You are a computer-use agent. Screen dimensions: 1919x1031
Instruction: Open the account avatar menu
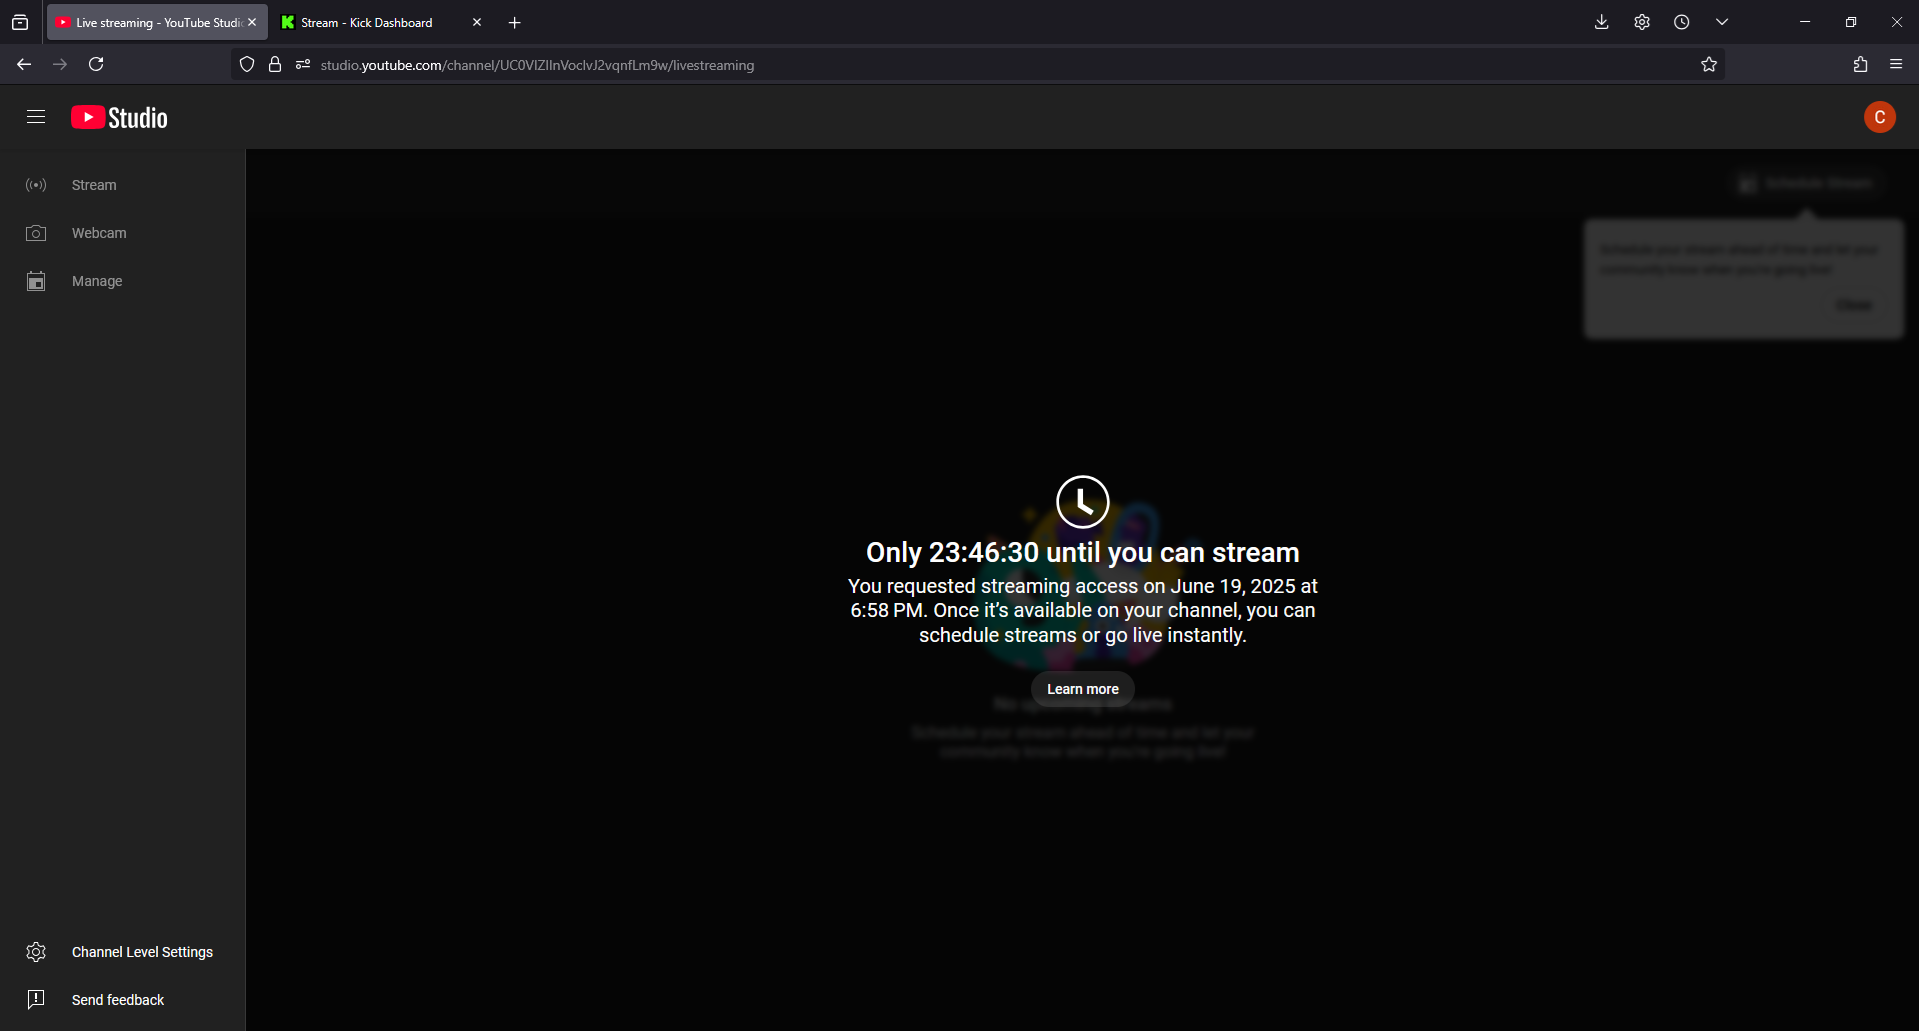[x=1879, y=117]
